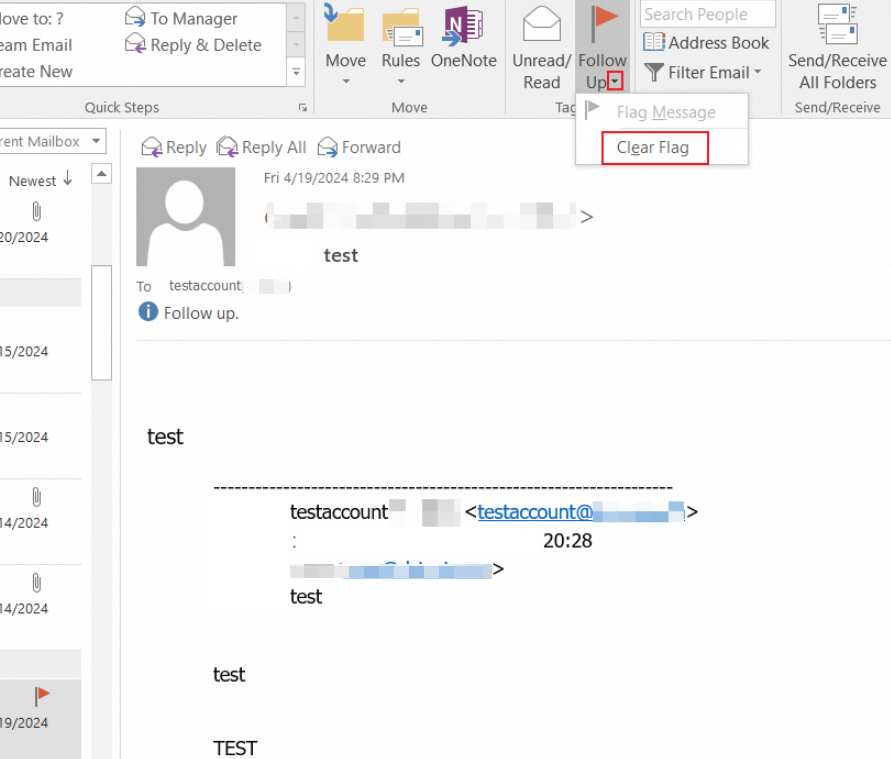Click in the Search People field

707,14
